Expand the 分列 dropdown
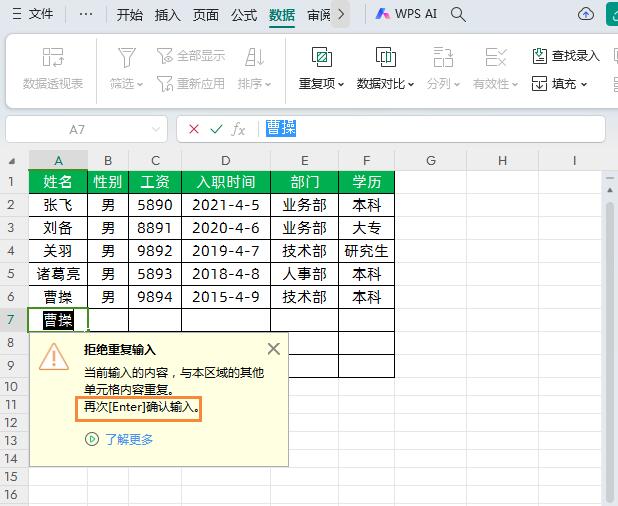Image resolution: width=618 pixels, height=506 pixels. 456,84
